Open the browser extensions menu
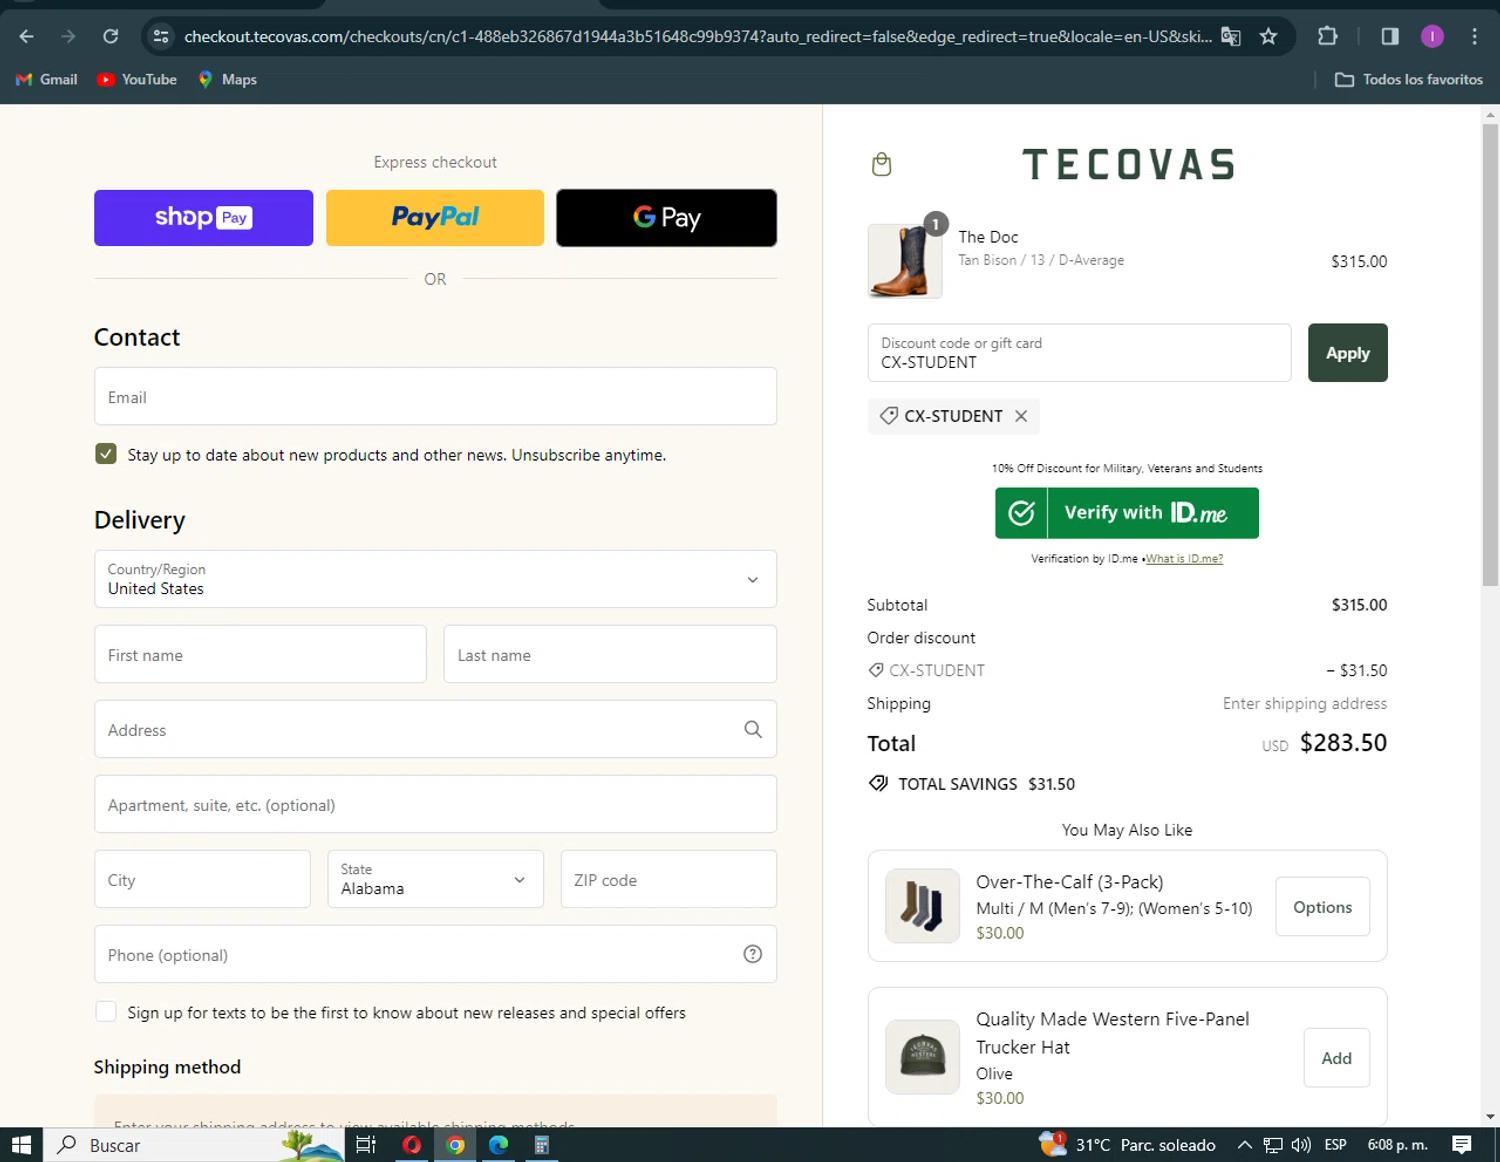The width and height of the screenshot is (1500, 1162). (1327, 37)
